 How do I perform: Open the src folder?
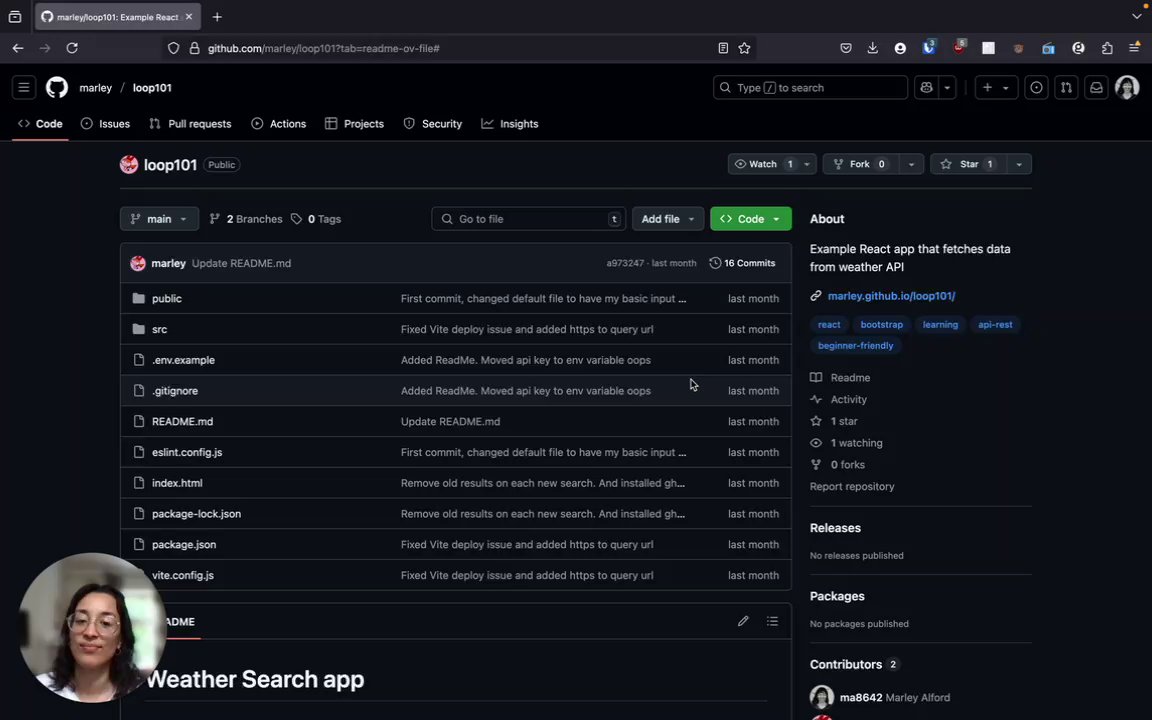159,329
